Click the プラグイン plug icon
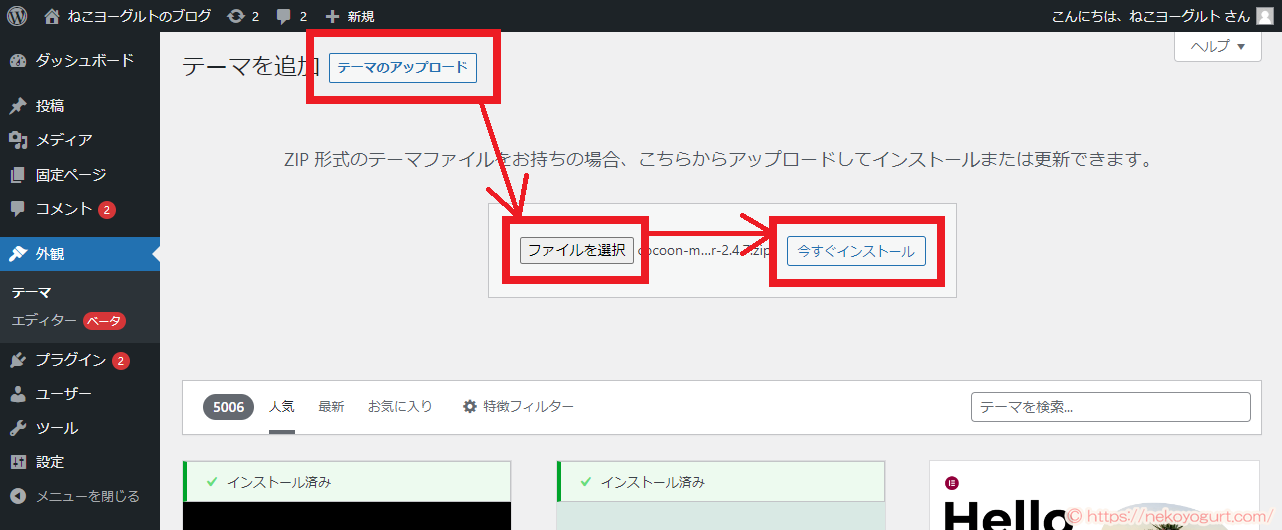The width and height of the screenshot is (1282, 530). (18, 360)
